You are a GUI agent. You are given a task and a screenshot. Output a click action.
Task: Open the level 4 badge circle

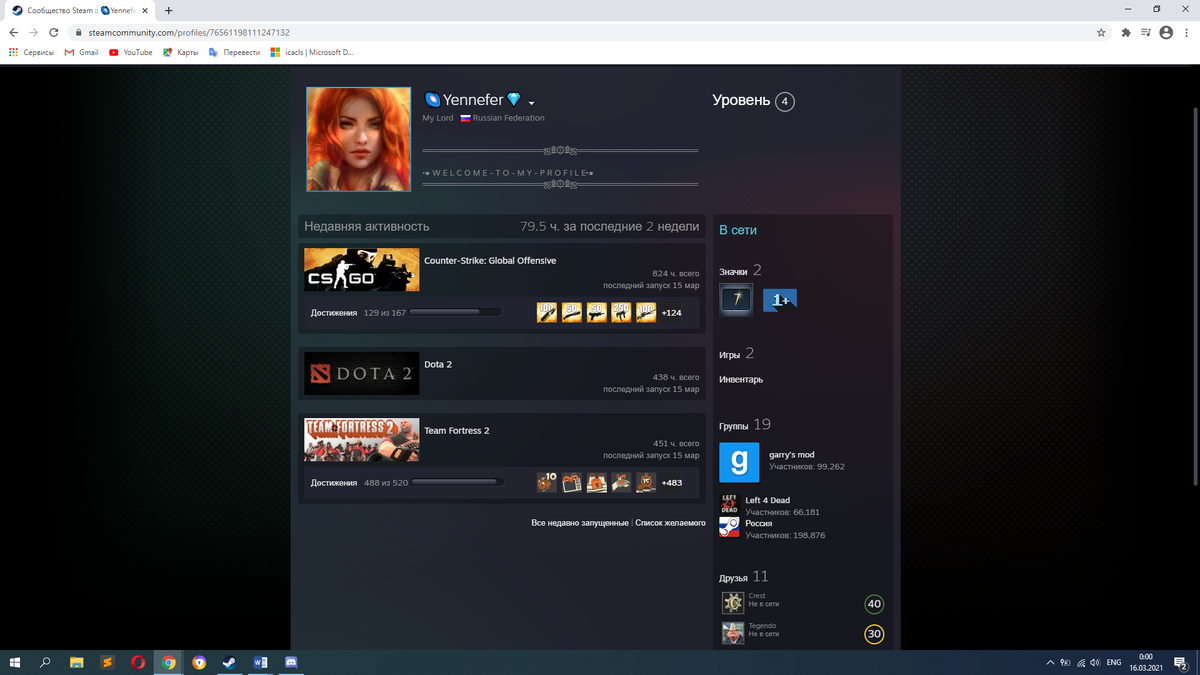click(785, 101)
